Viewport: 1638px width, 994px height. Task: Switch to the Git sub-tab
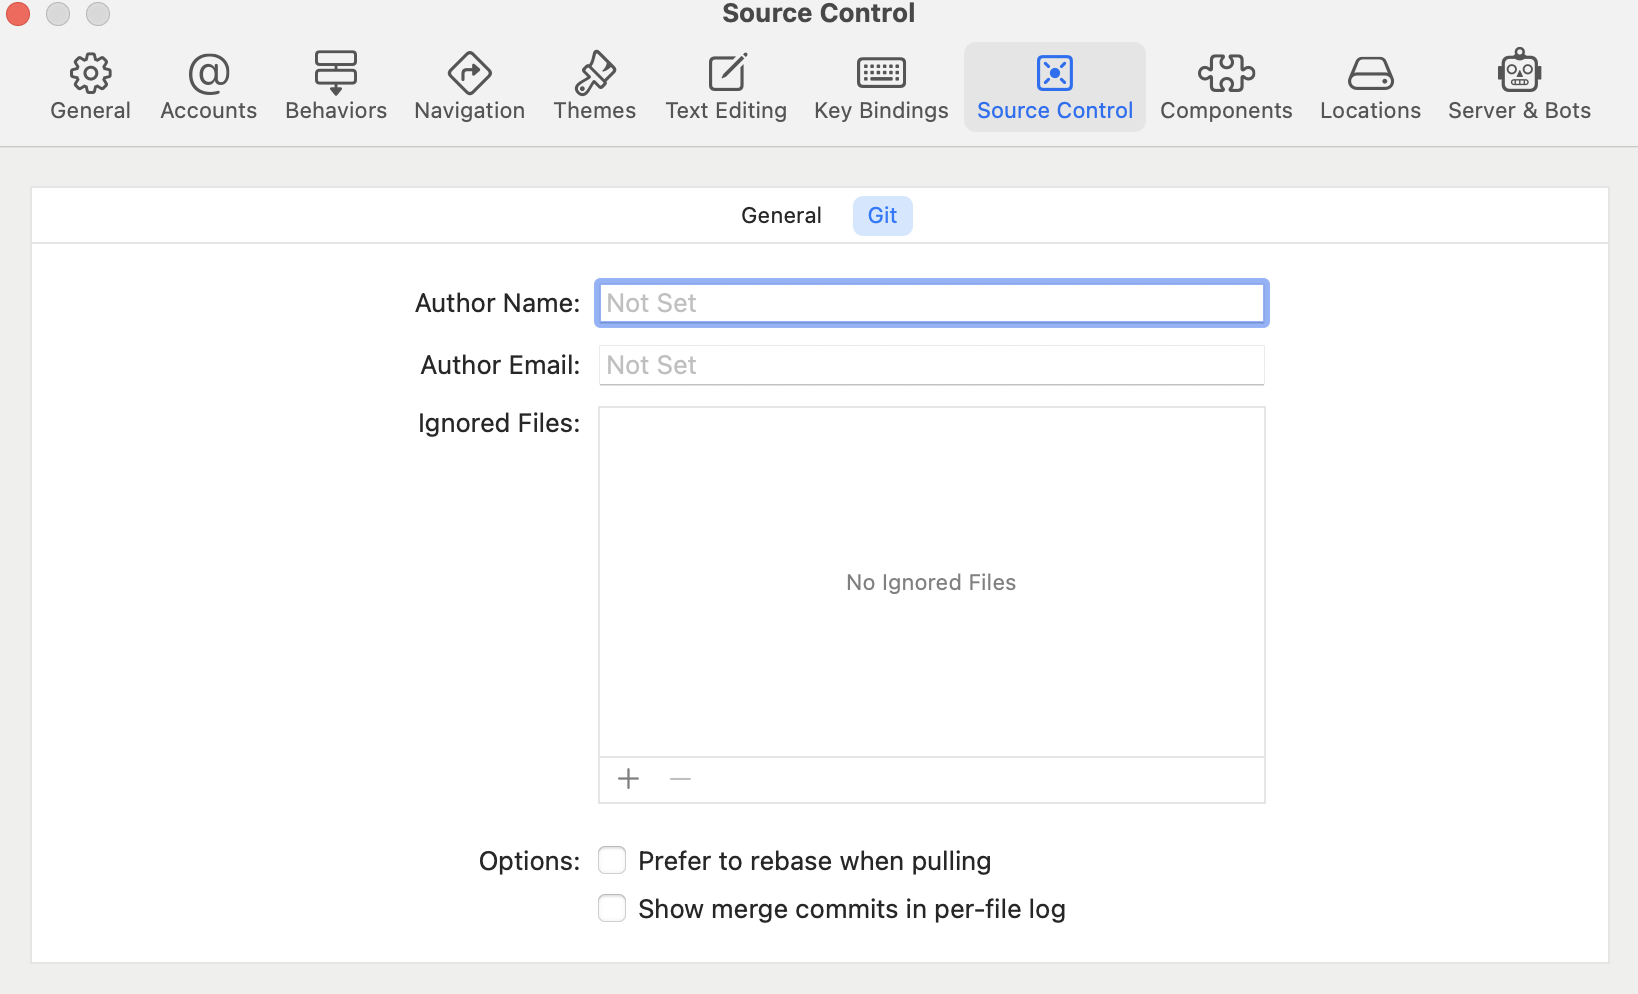click(x=882, y=215)
